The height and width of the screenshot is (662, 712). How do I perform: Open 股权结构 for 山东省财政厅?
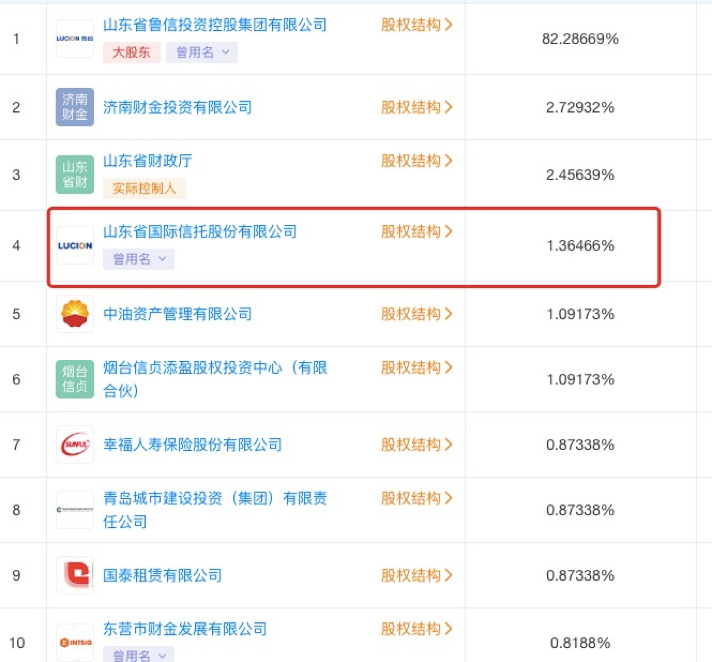click(417, 161)
